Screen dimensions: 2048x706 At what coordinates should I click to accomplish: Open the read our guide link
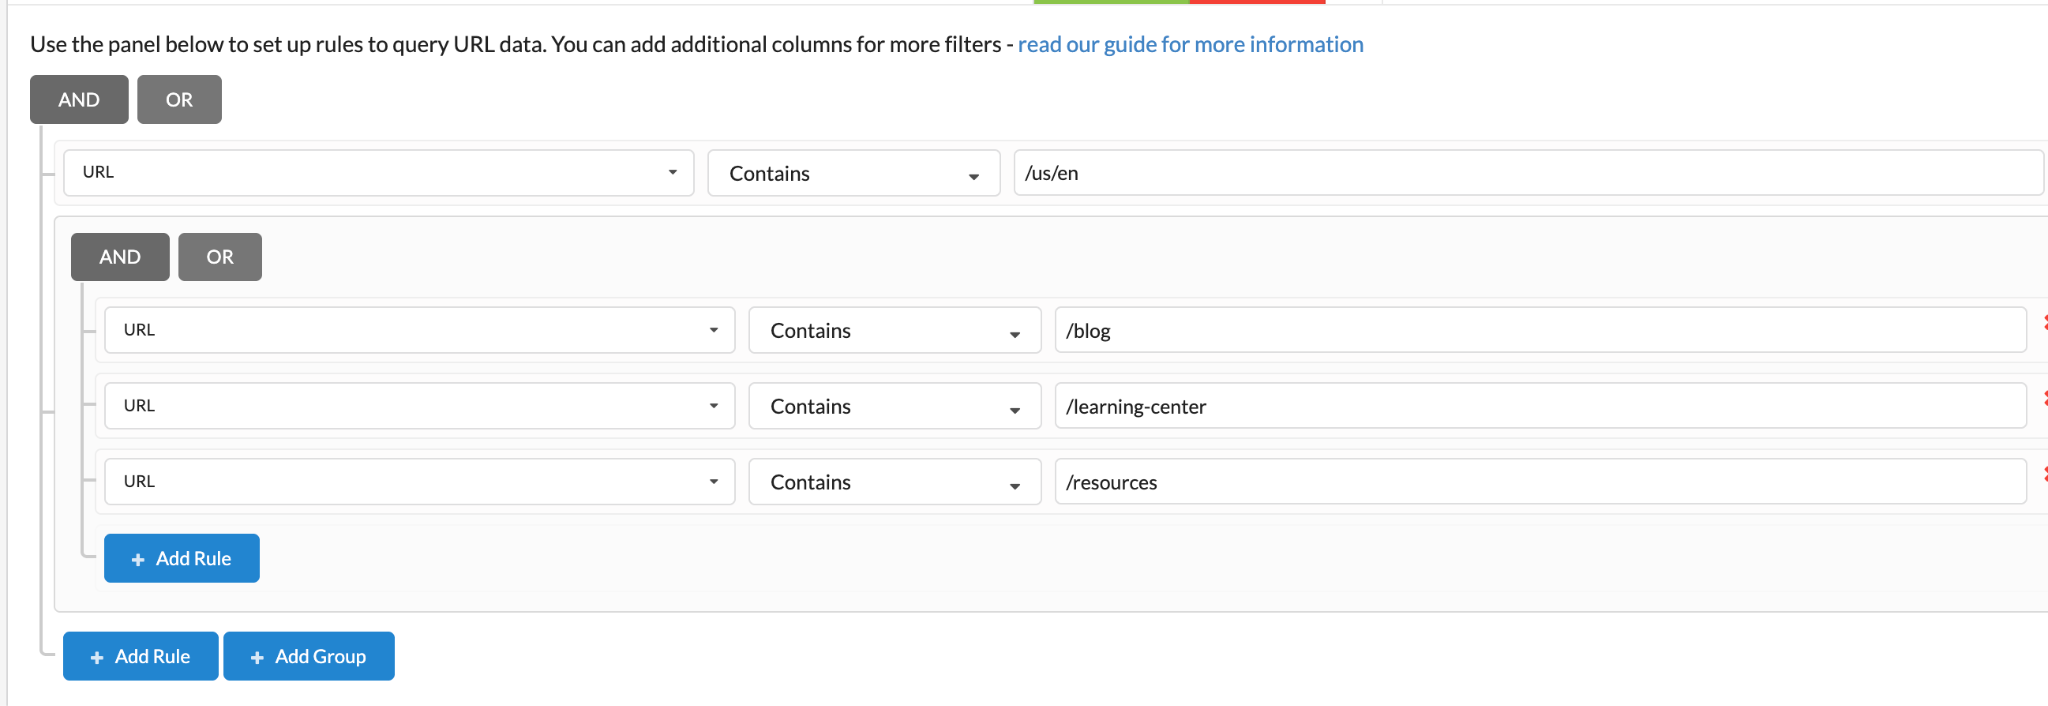[x=1190, y=44]
